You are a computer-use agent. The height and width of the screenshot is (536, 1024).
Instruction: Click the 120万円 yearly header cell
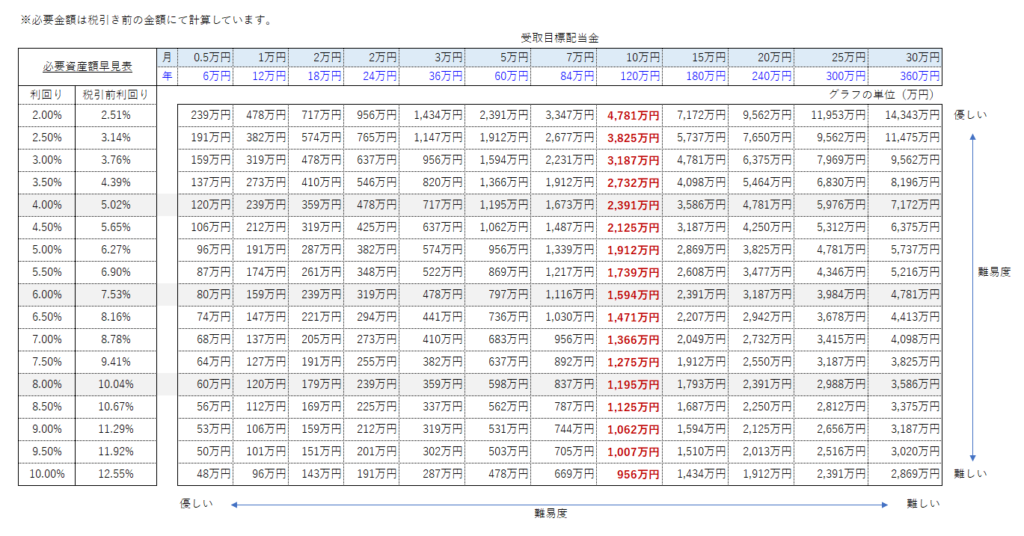(x=633, y=76)
